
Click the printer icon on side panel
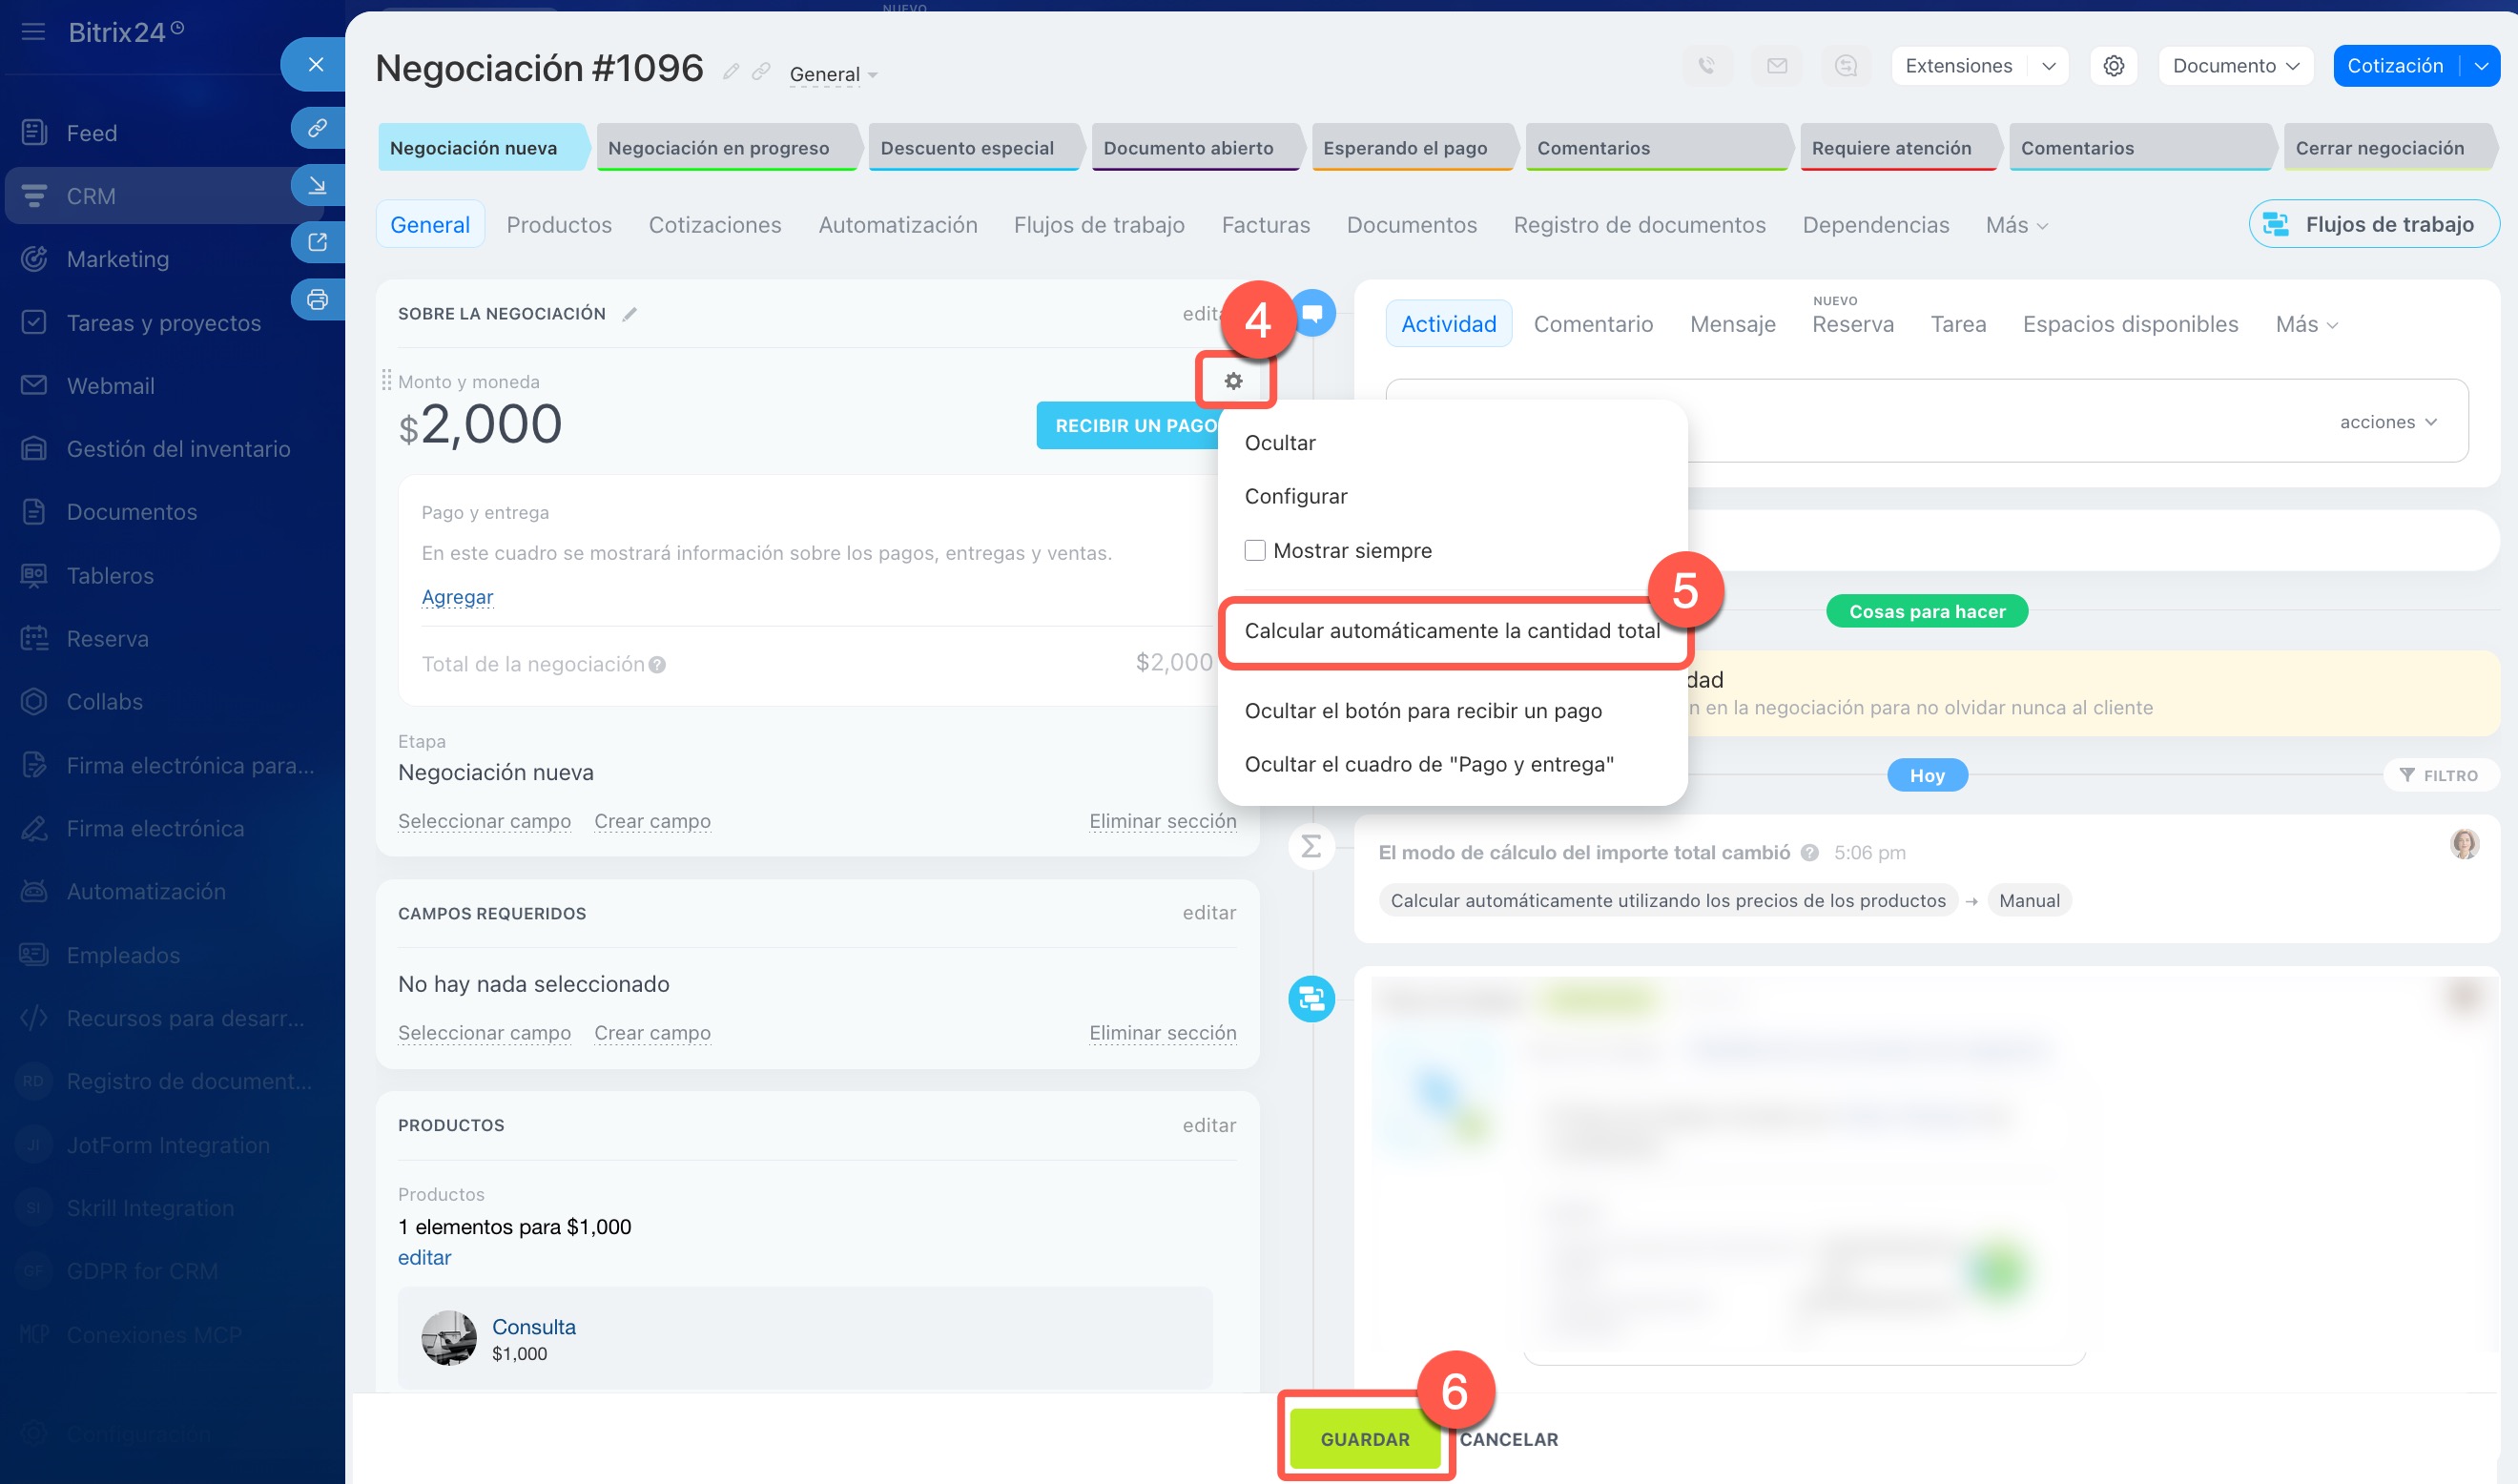317,299
